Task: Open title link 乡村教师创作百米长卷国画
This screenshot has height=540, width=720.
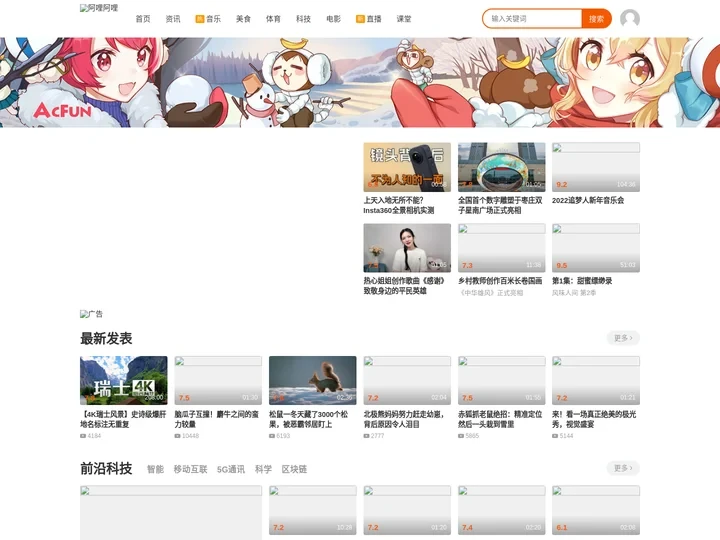Action: tap(500, 281)
